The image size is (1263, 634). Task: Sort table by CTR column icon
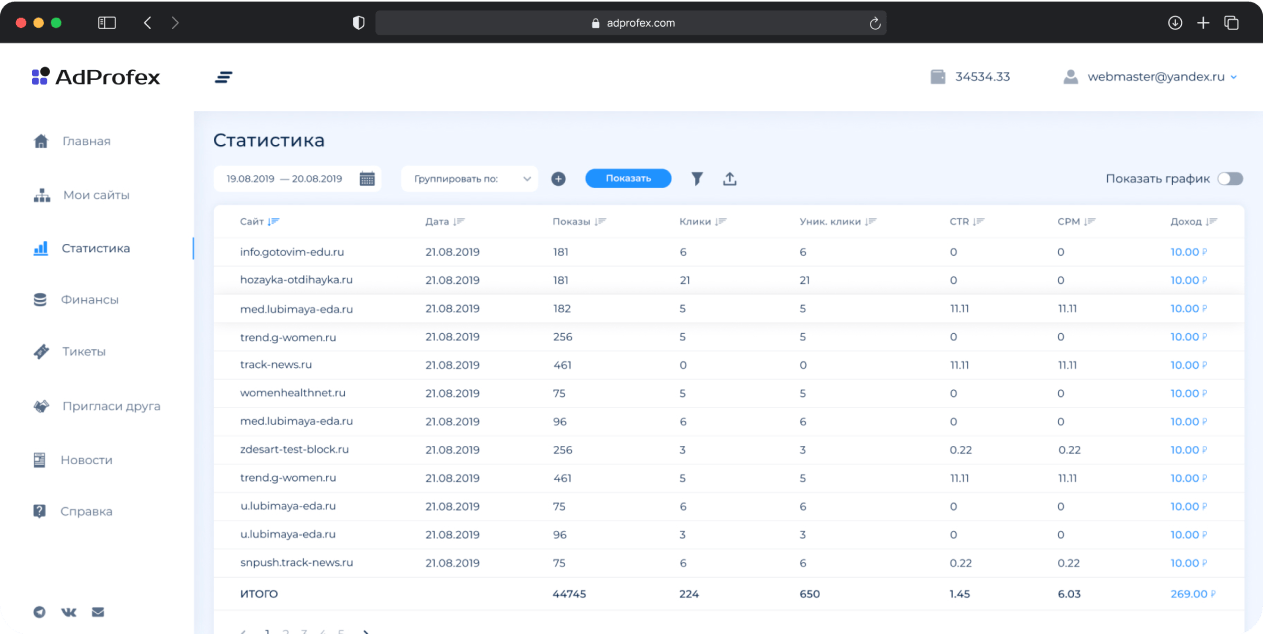[x=979, y=221]
